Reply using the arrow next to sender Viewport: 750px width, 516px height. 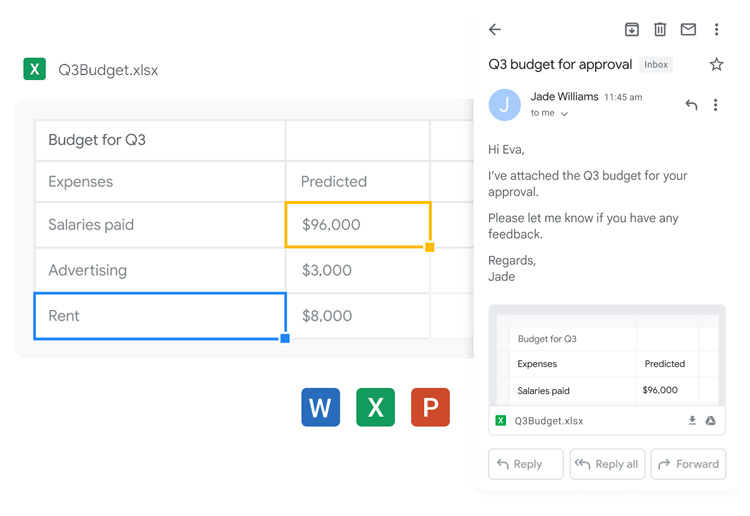pyautogui.click(x=692, y=105)
